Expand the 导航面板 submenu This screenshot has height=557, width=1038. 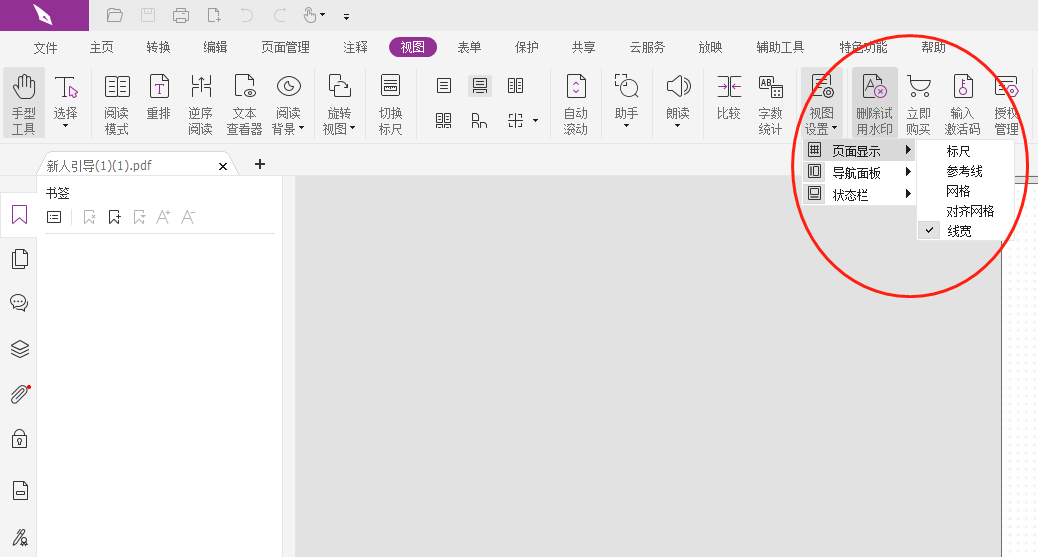point(859,172)
